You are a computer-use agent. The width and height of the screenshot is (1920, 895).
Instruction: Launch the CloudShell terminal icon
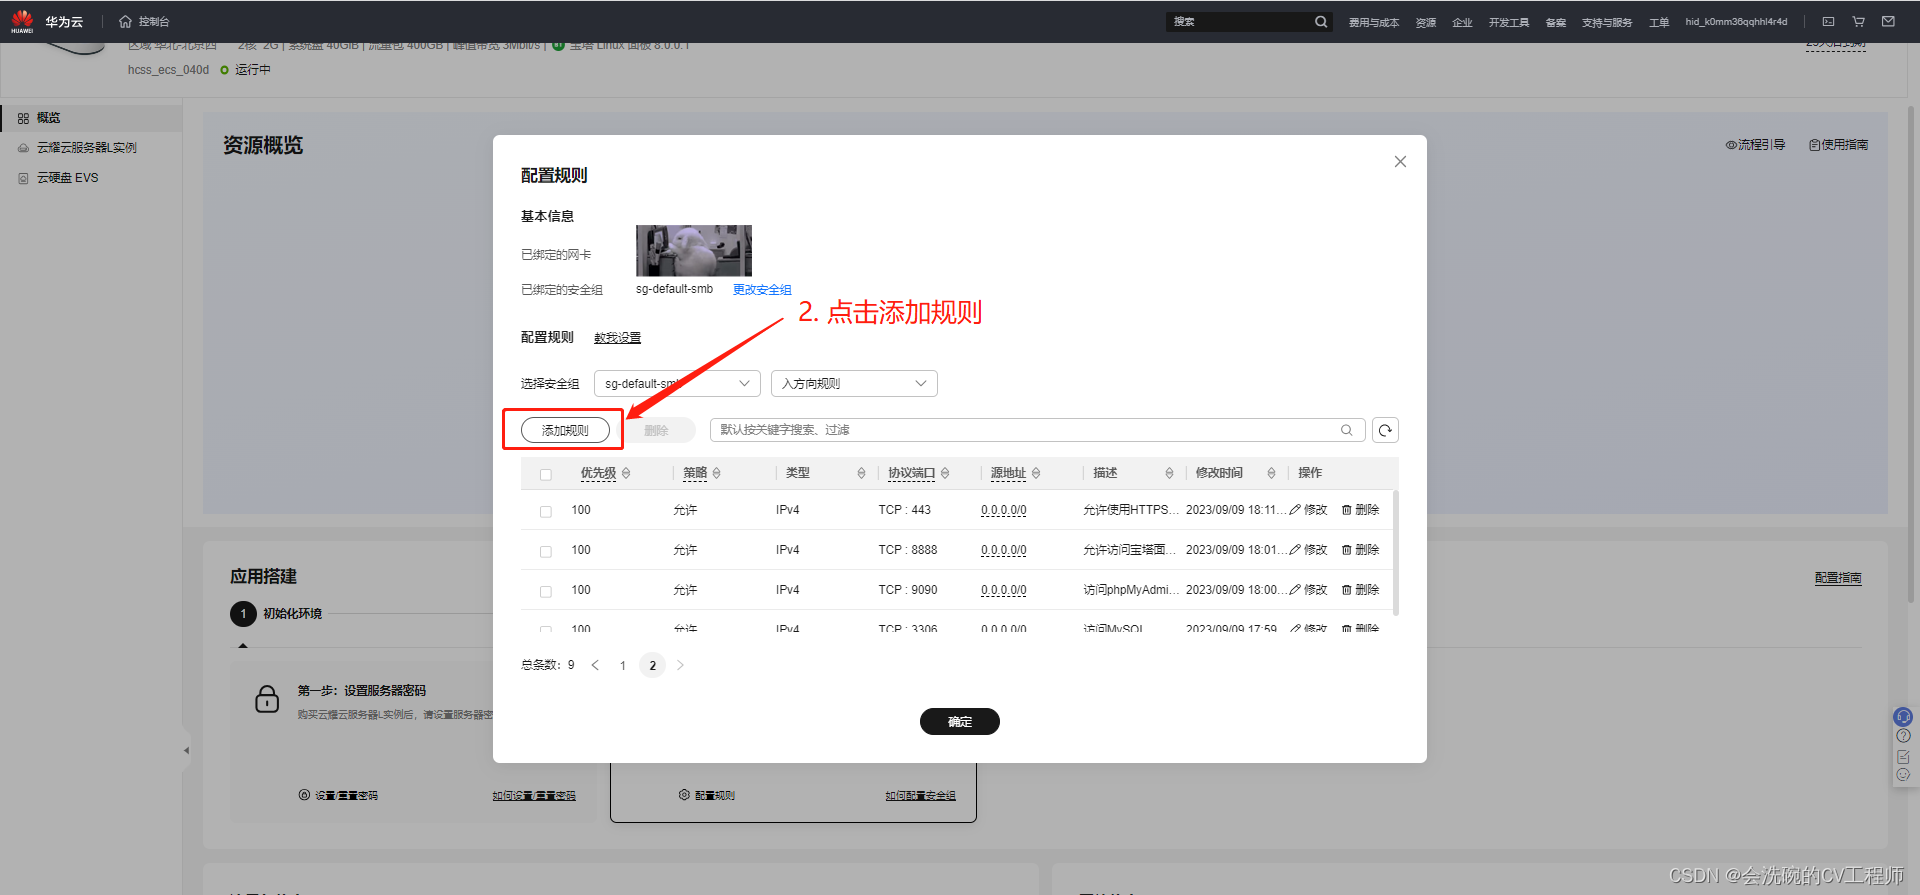(x=1828, y=21)
